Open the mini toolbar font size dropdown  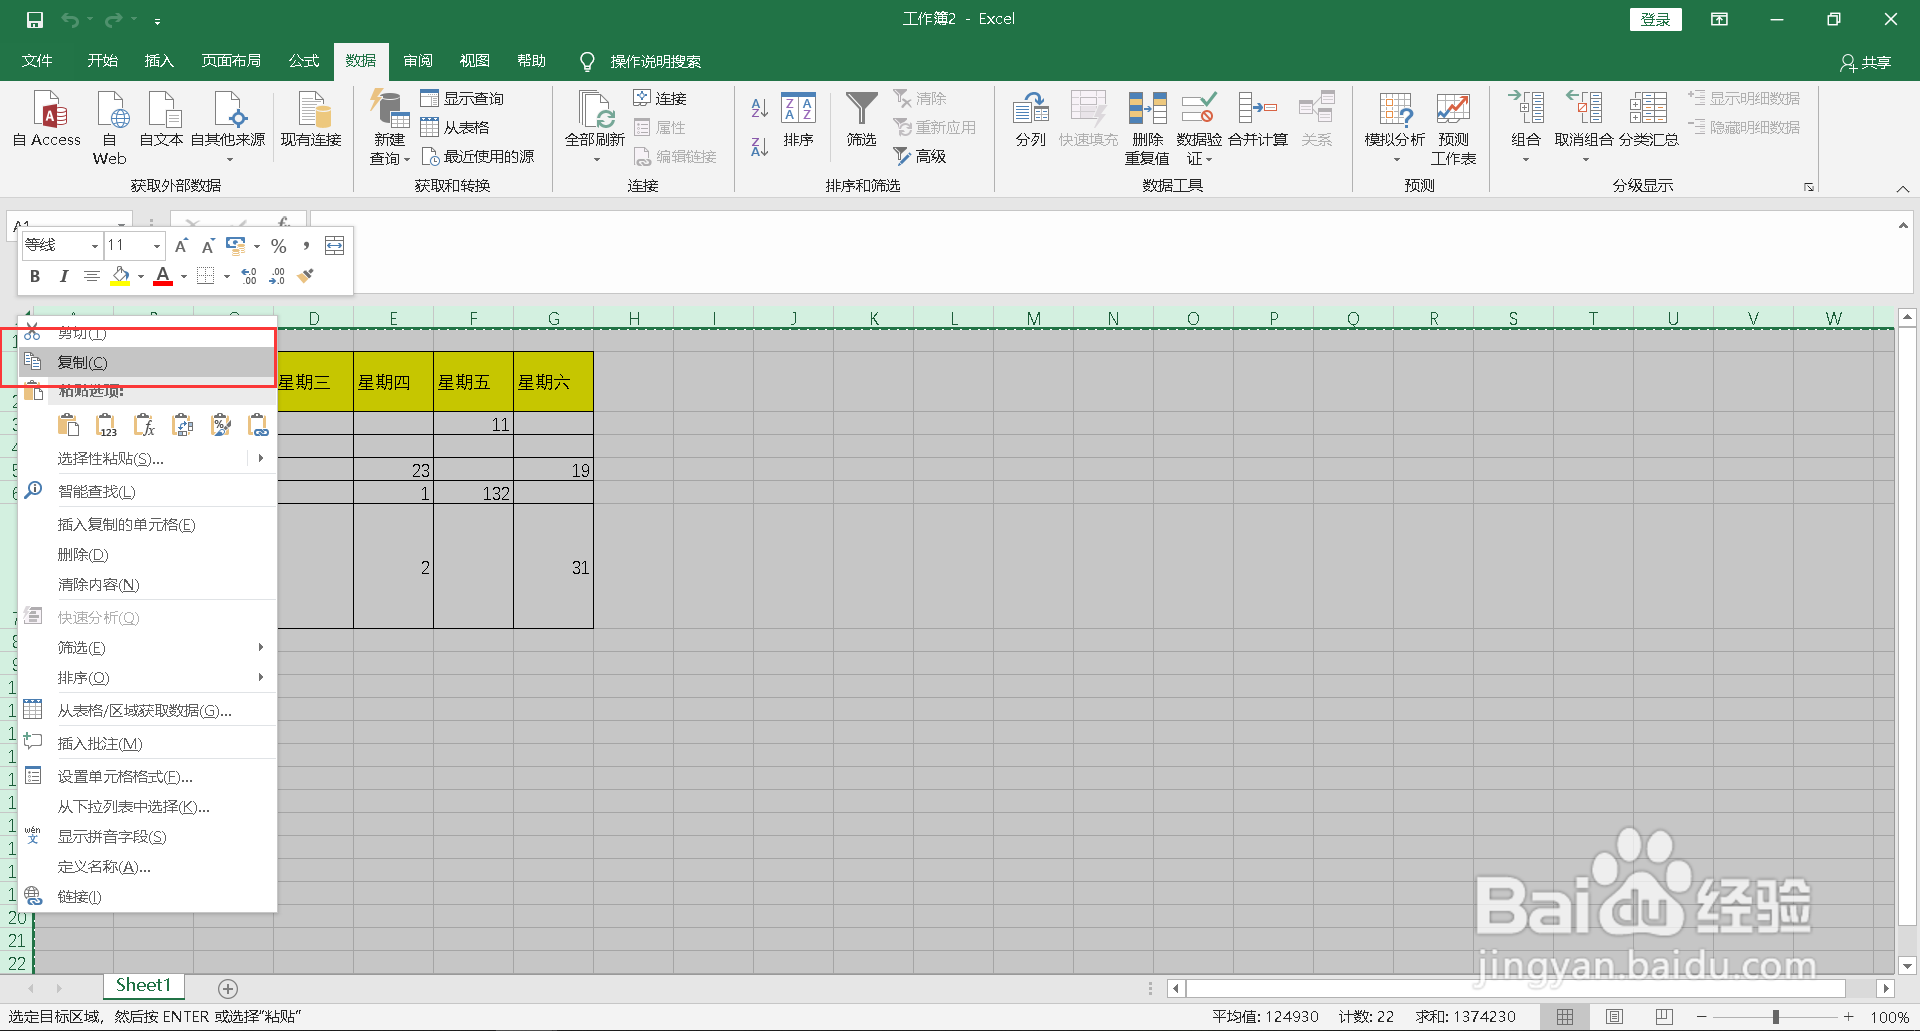coord(157,246)
